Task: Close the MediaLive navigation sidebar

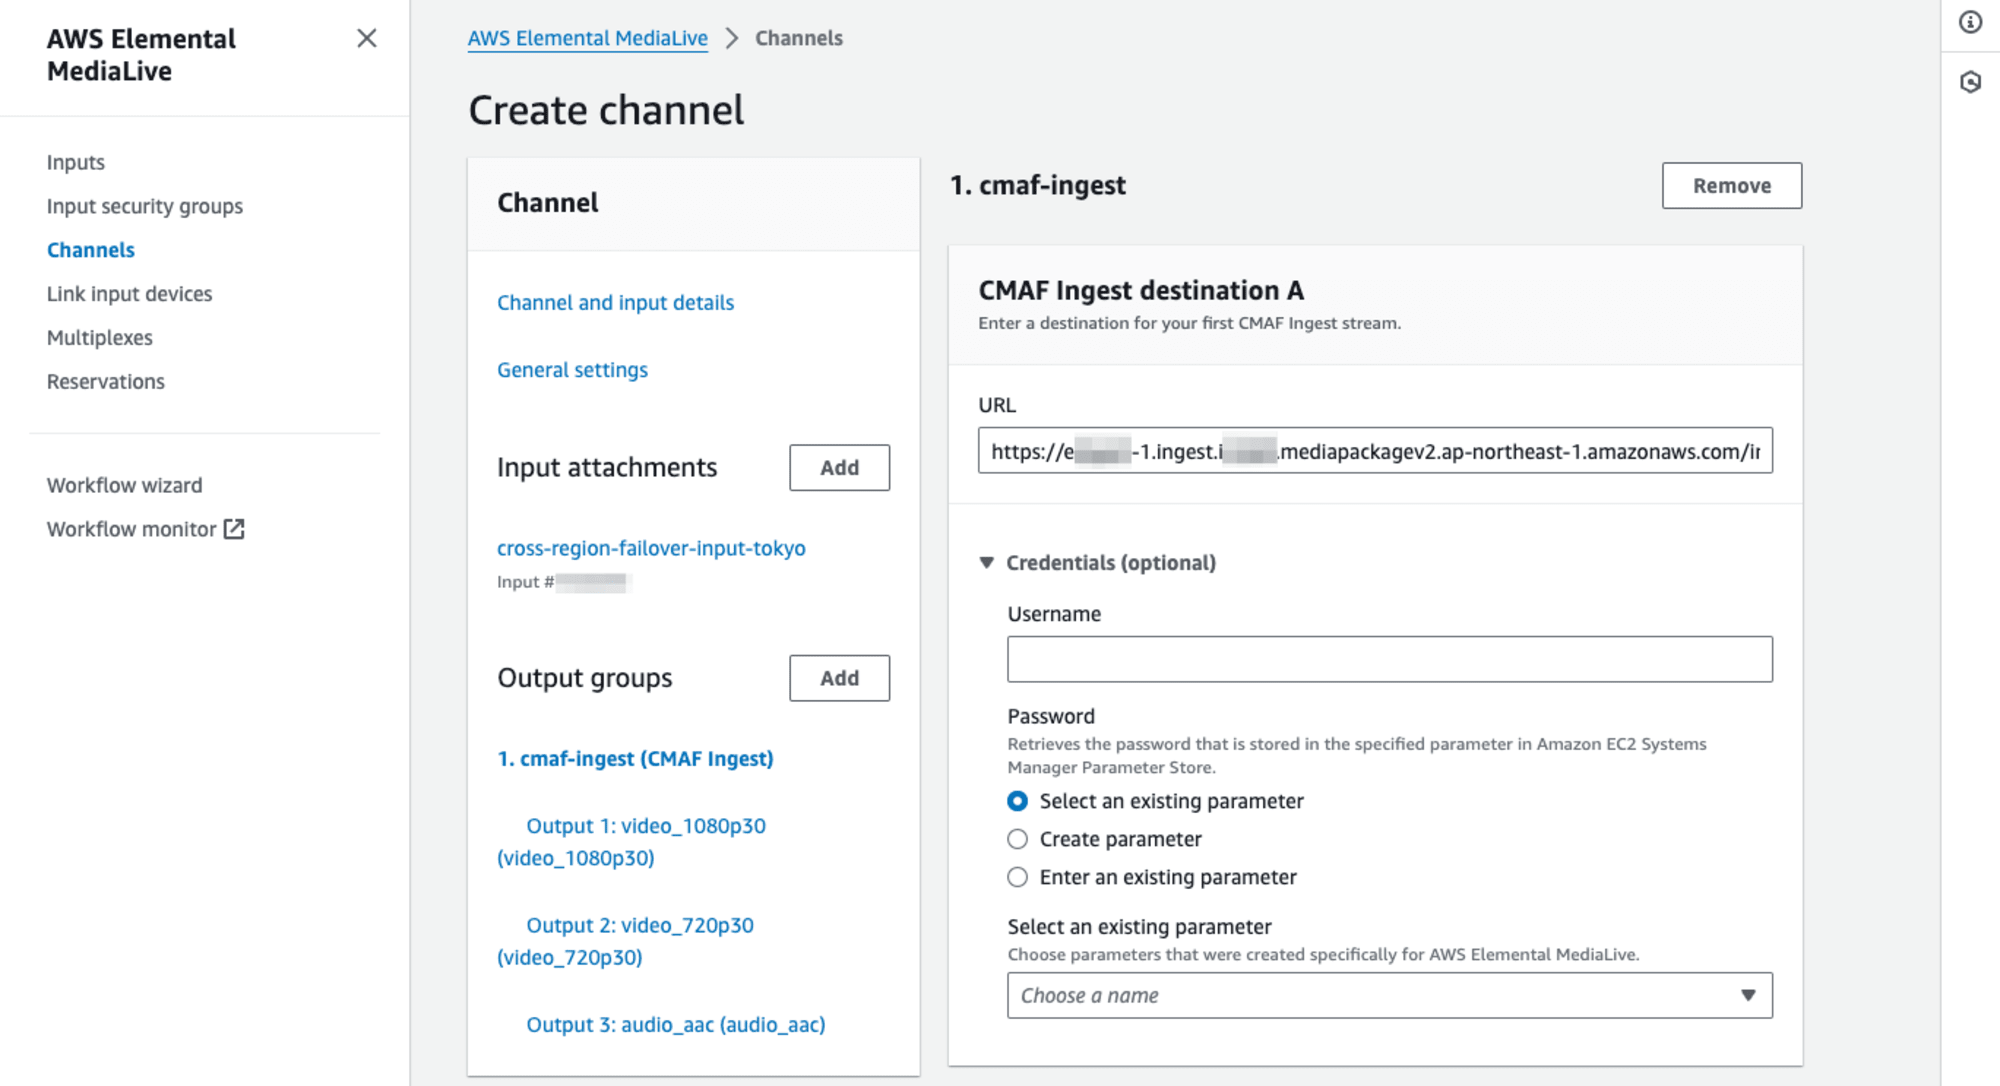Action: point(367,38)
